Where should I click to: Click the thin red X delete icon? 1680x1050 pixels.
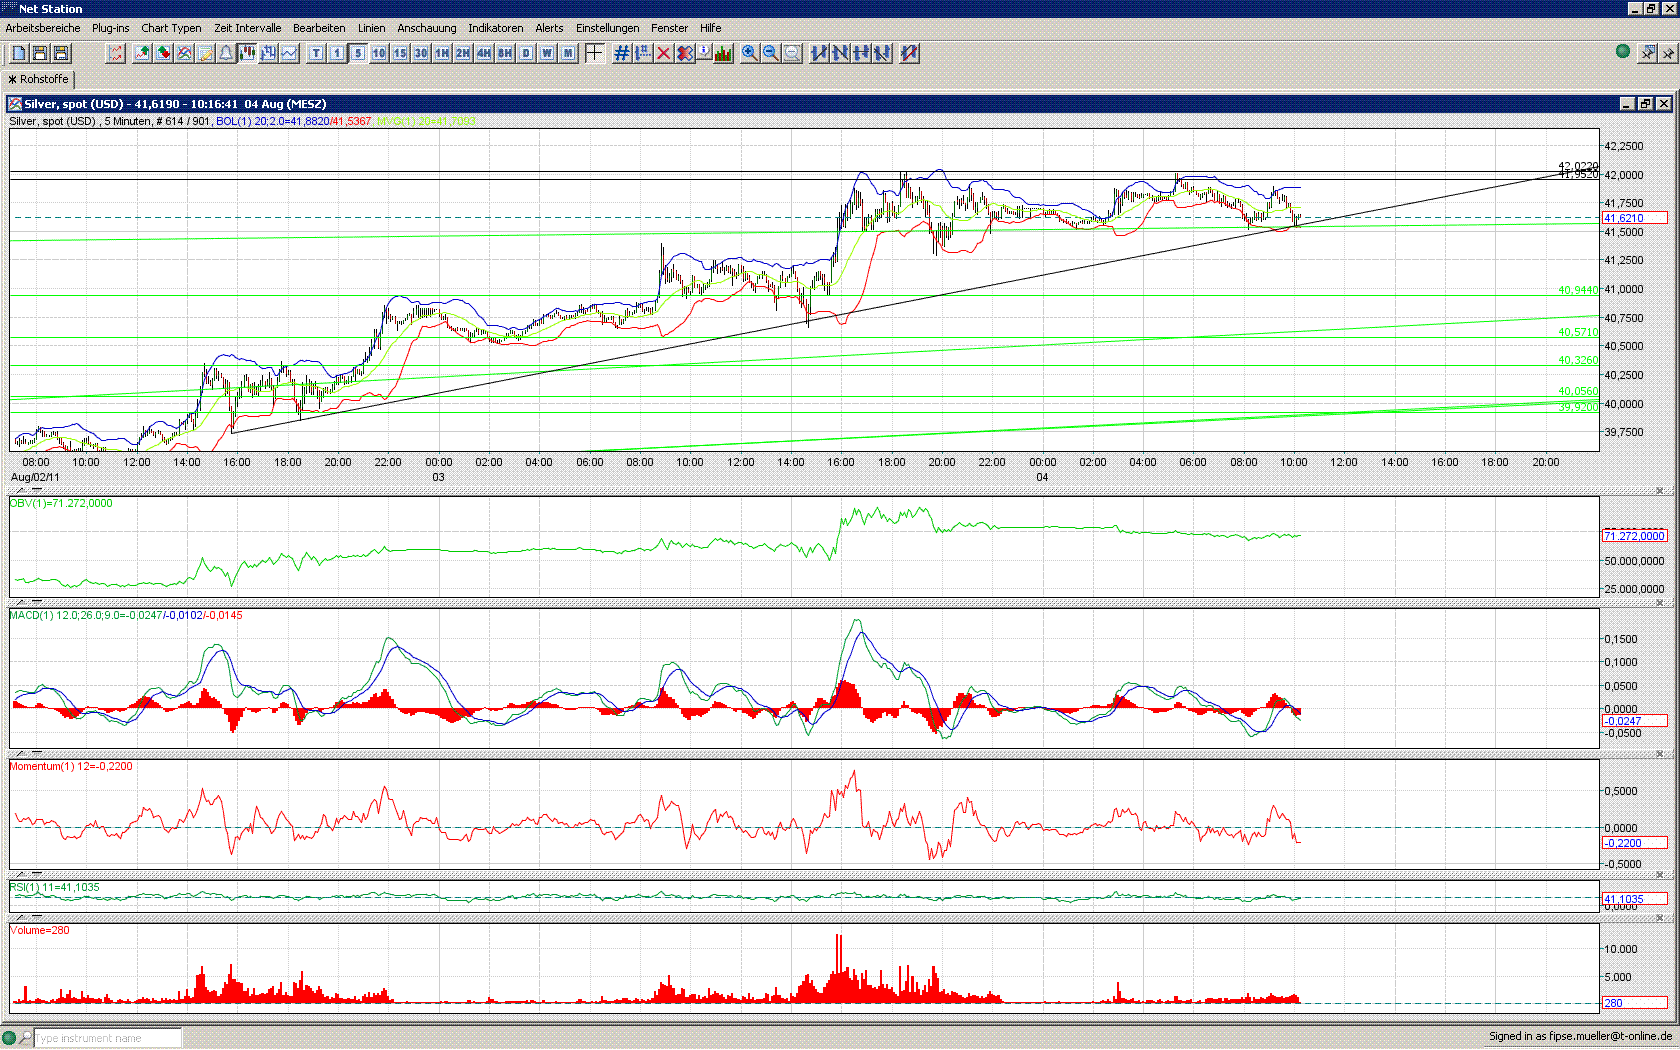tap(663, 53)
